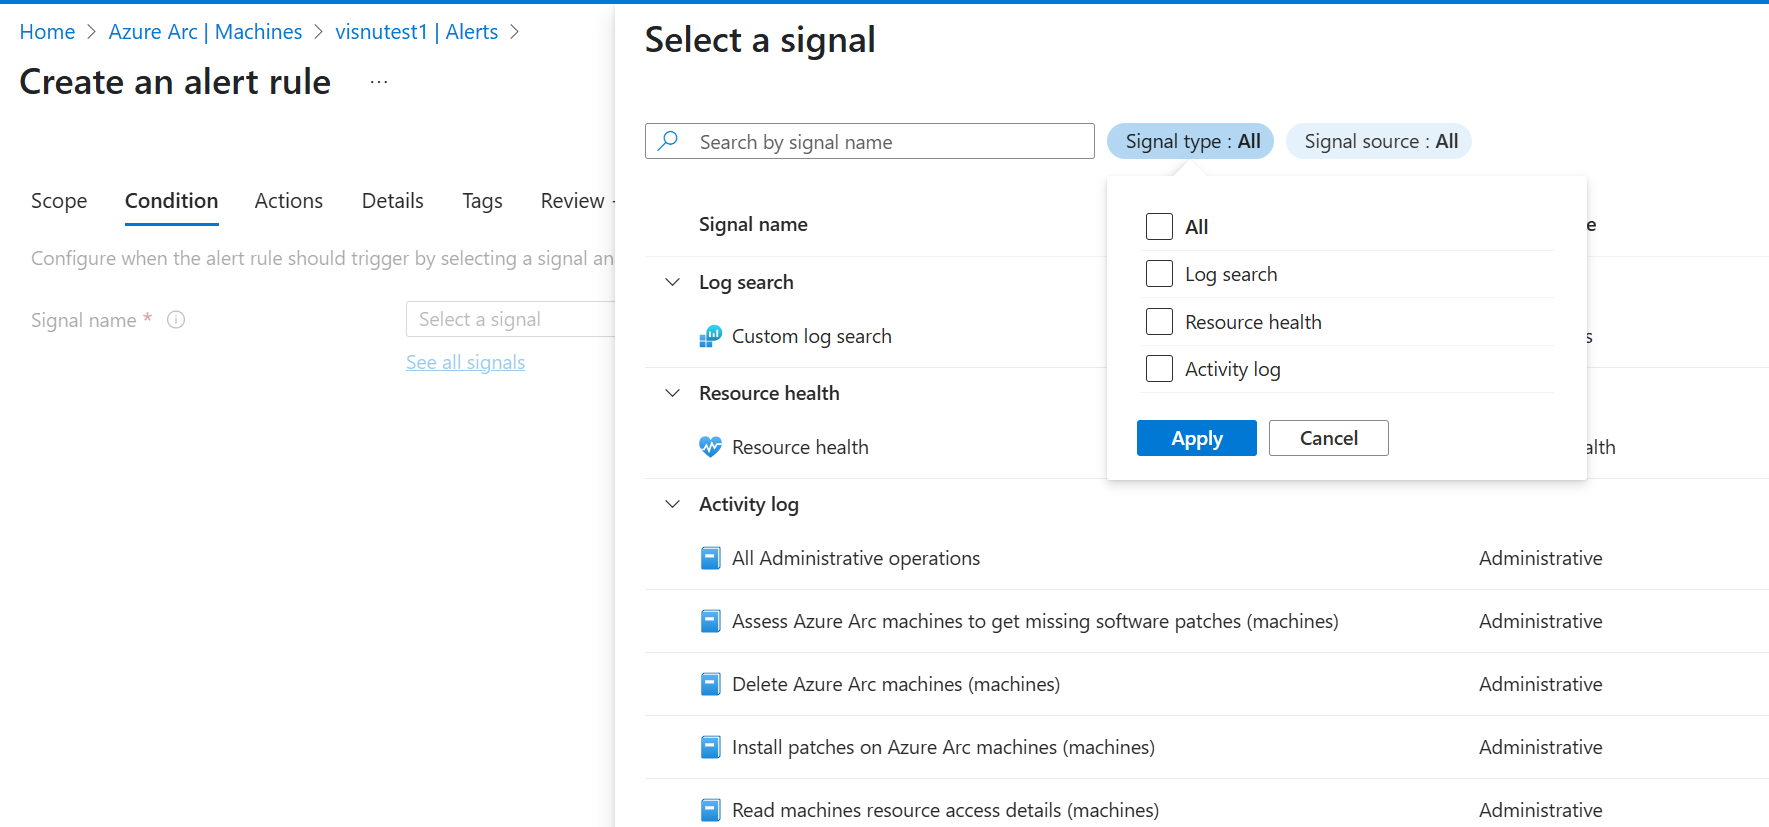Image resolution: width=1769 pixels, height=827 pixels.
Task: Click the Resource health heart icon
Action: [x=710, y=447]
